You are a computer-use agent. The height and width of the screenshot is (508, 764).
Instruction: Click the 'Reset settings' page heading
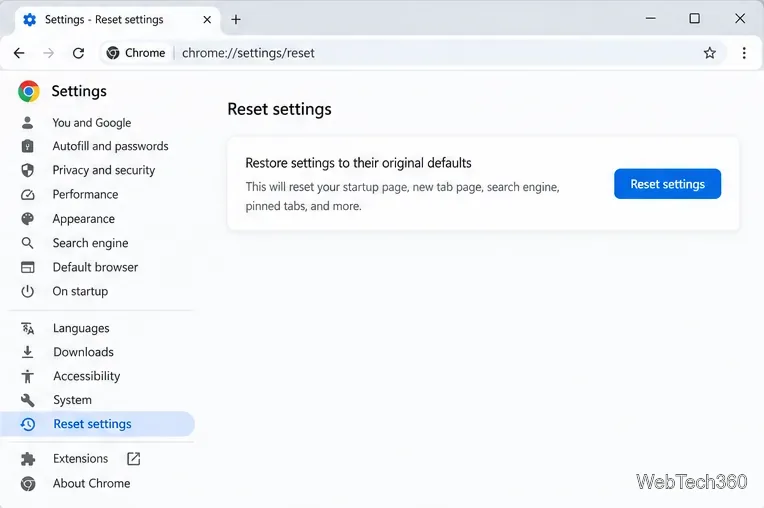(x=279, y=109)
